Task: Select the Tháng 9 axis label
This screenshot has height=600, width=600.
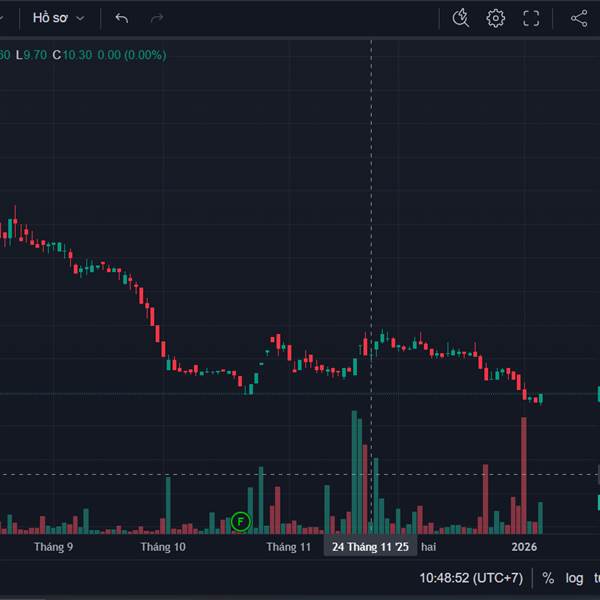Action: (x=53, y=547)
